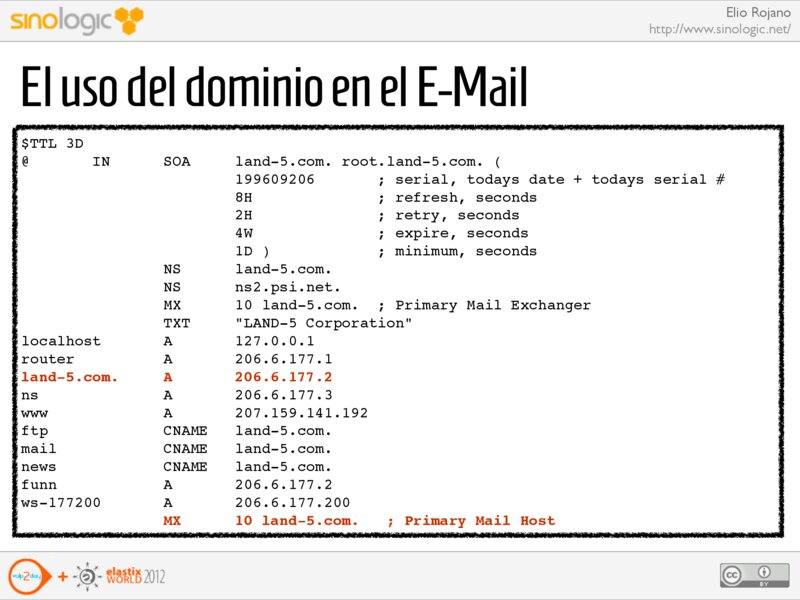Click the red 'Primary Mail Host' MX line
This screenshot has width=800, height=600.
[x=359, y=521]
